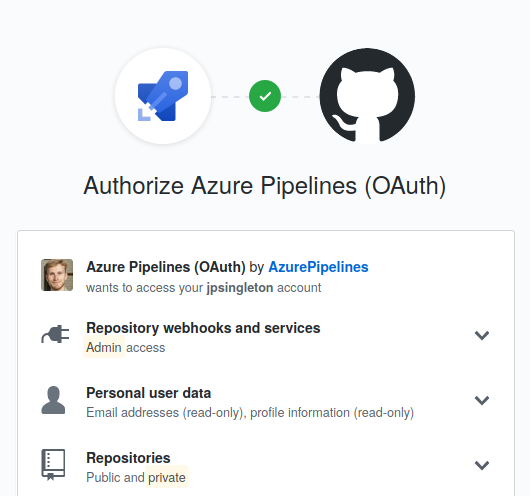Open the AzurePipelines developer link
530x496 pixels.
318,267
